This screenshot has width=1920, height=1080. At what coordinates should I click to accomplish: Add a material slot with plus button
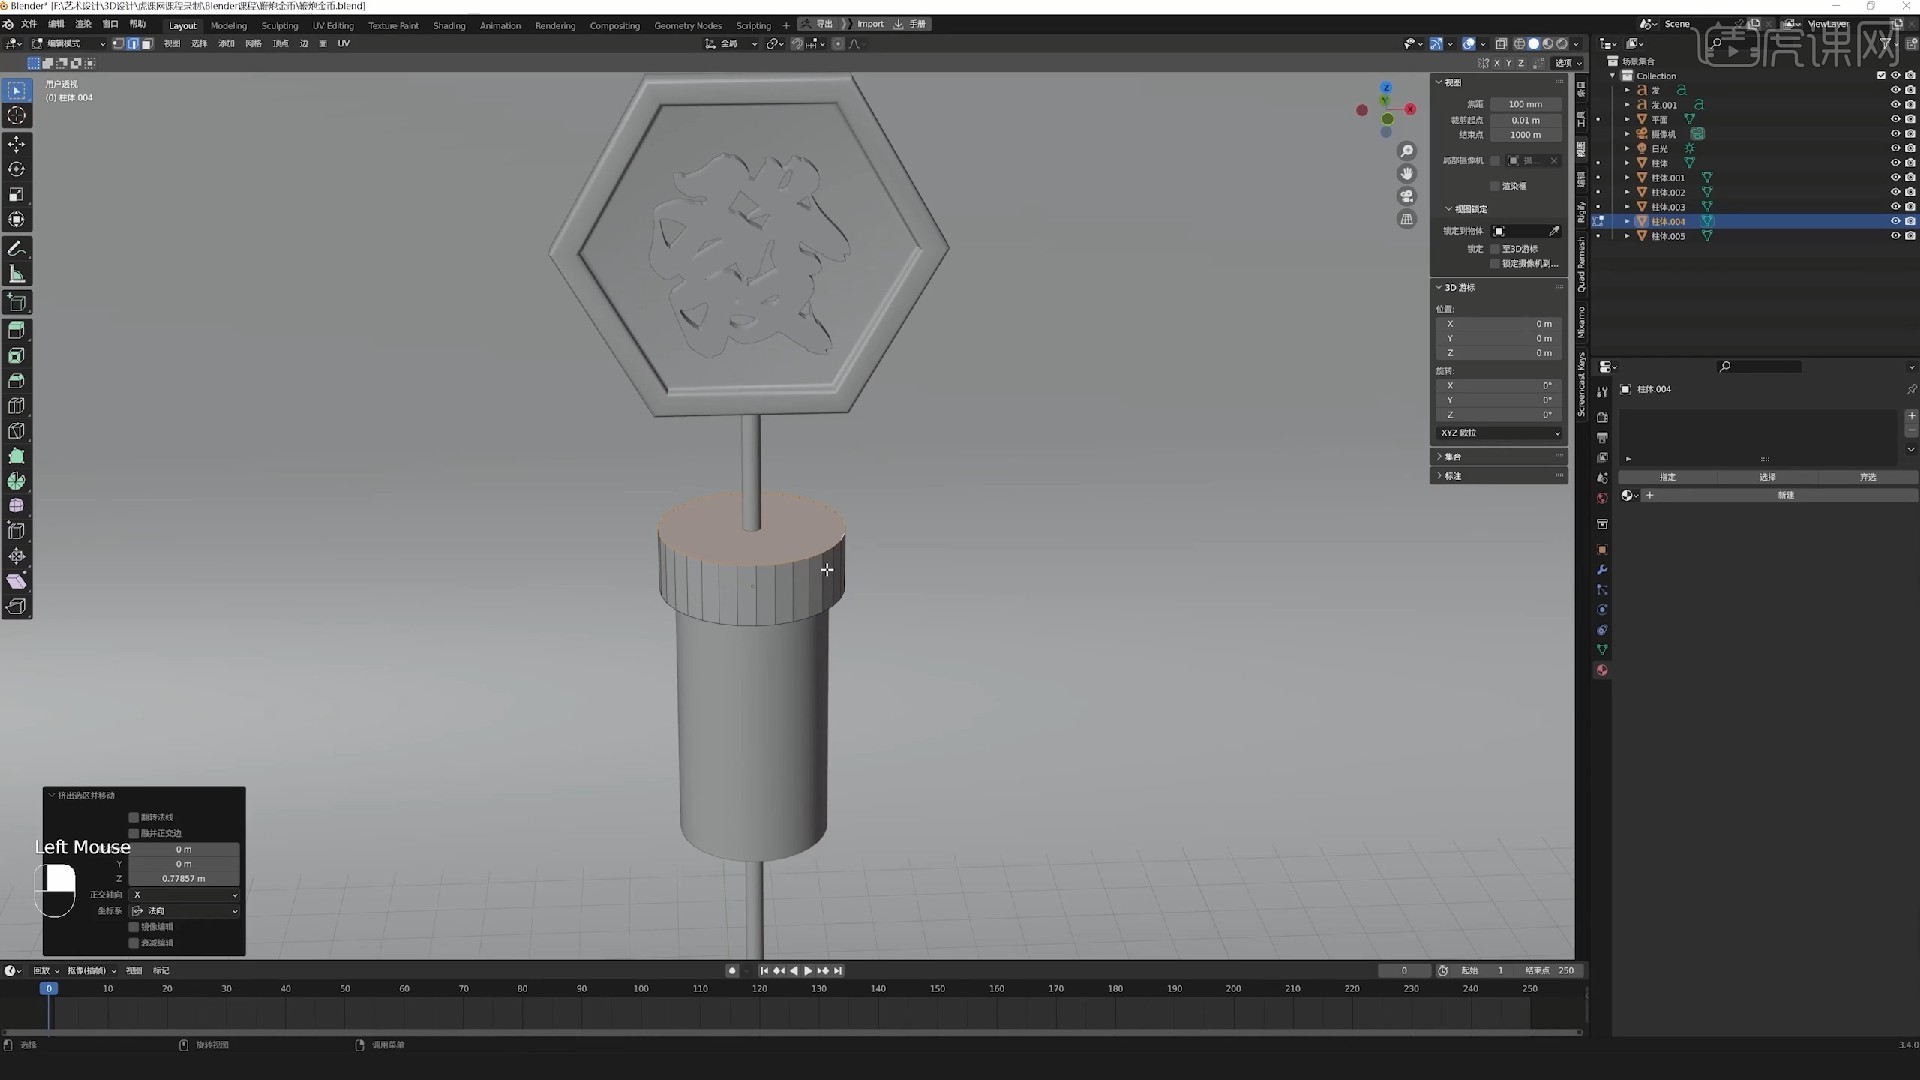pos(1911,415)
